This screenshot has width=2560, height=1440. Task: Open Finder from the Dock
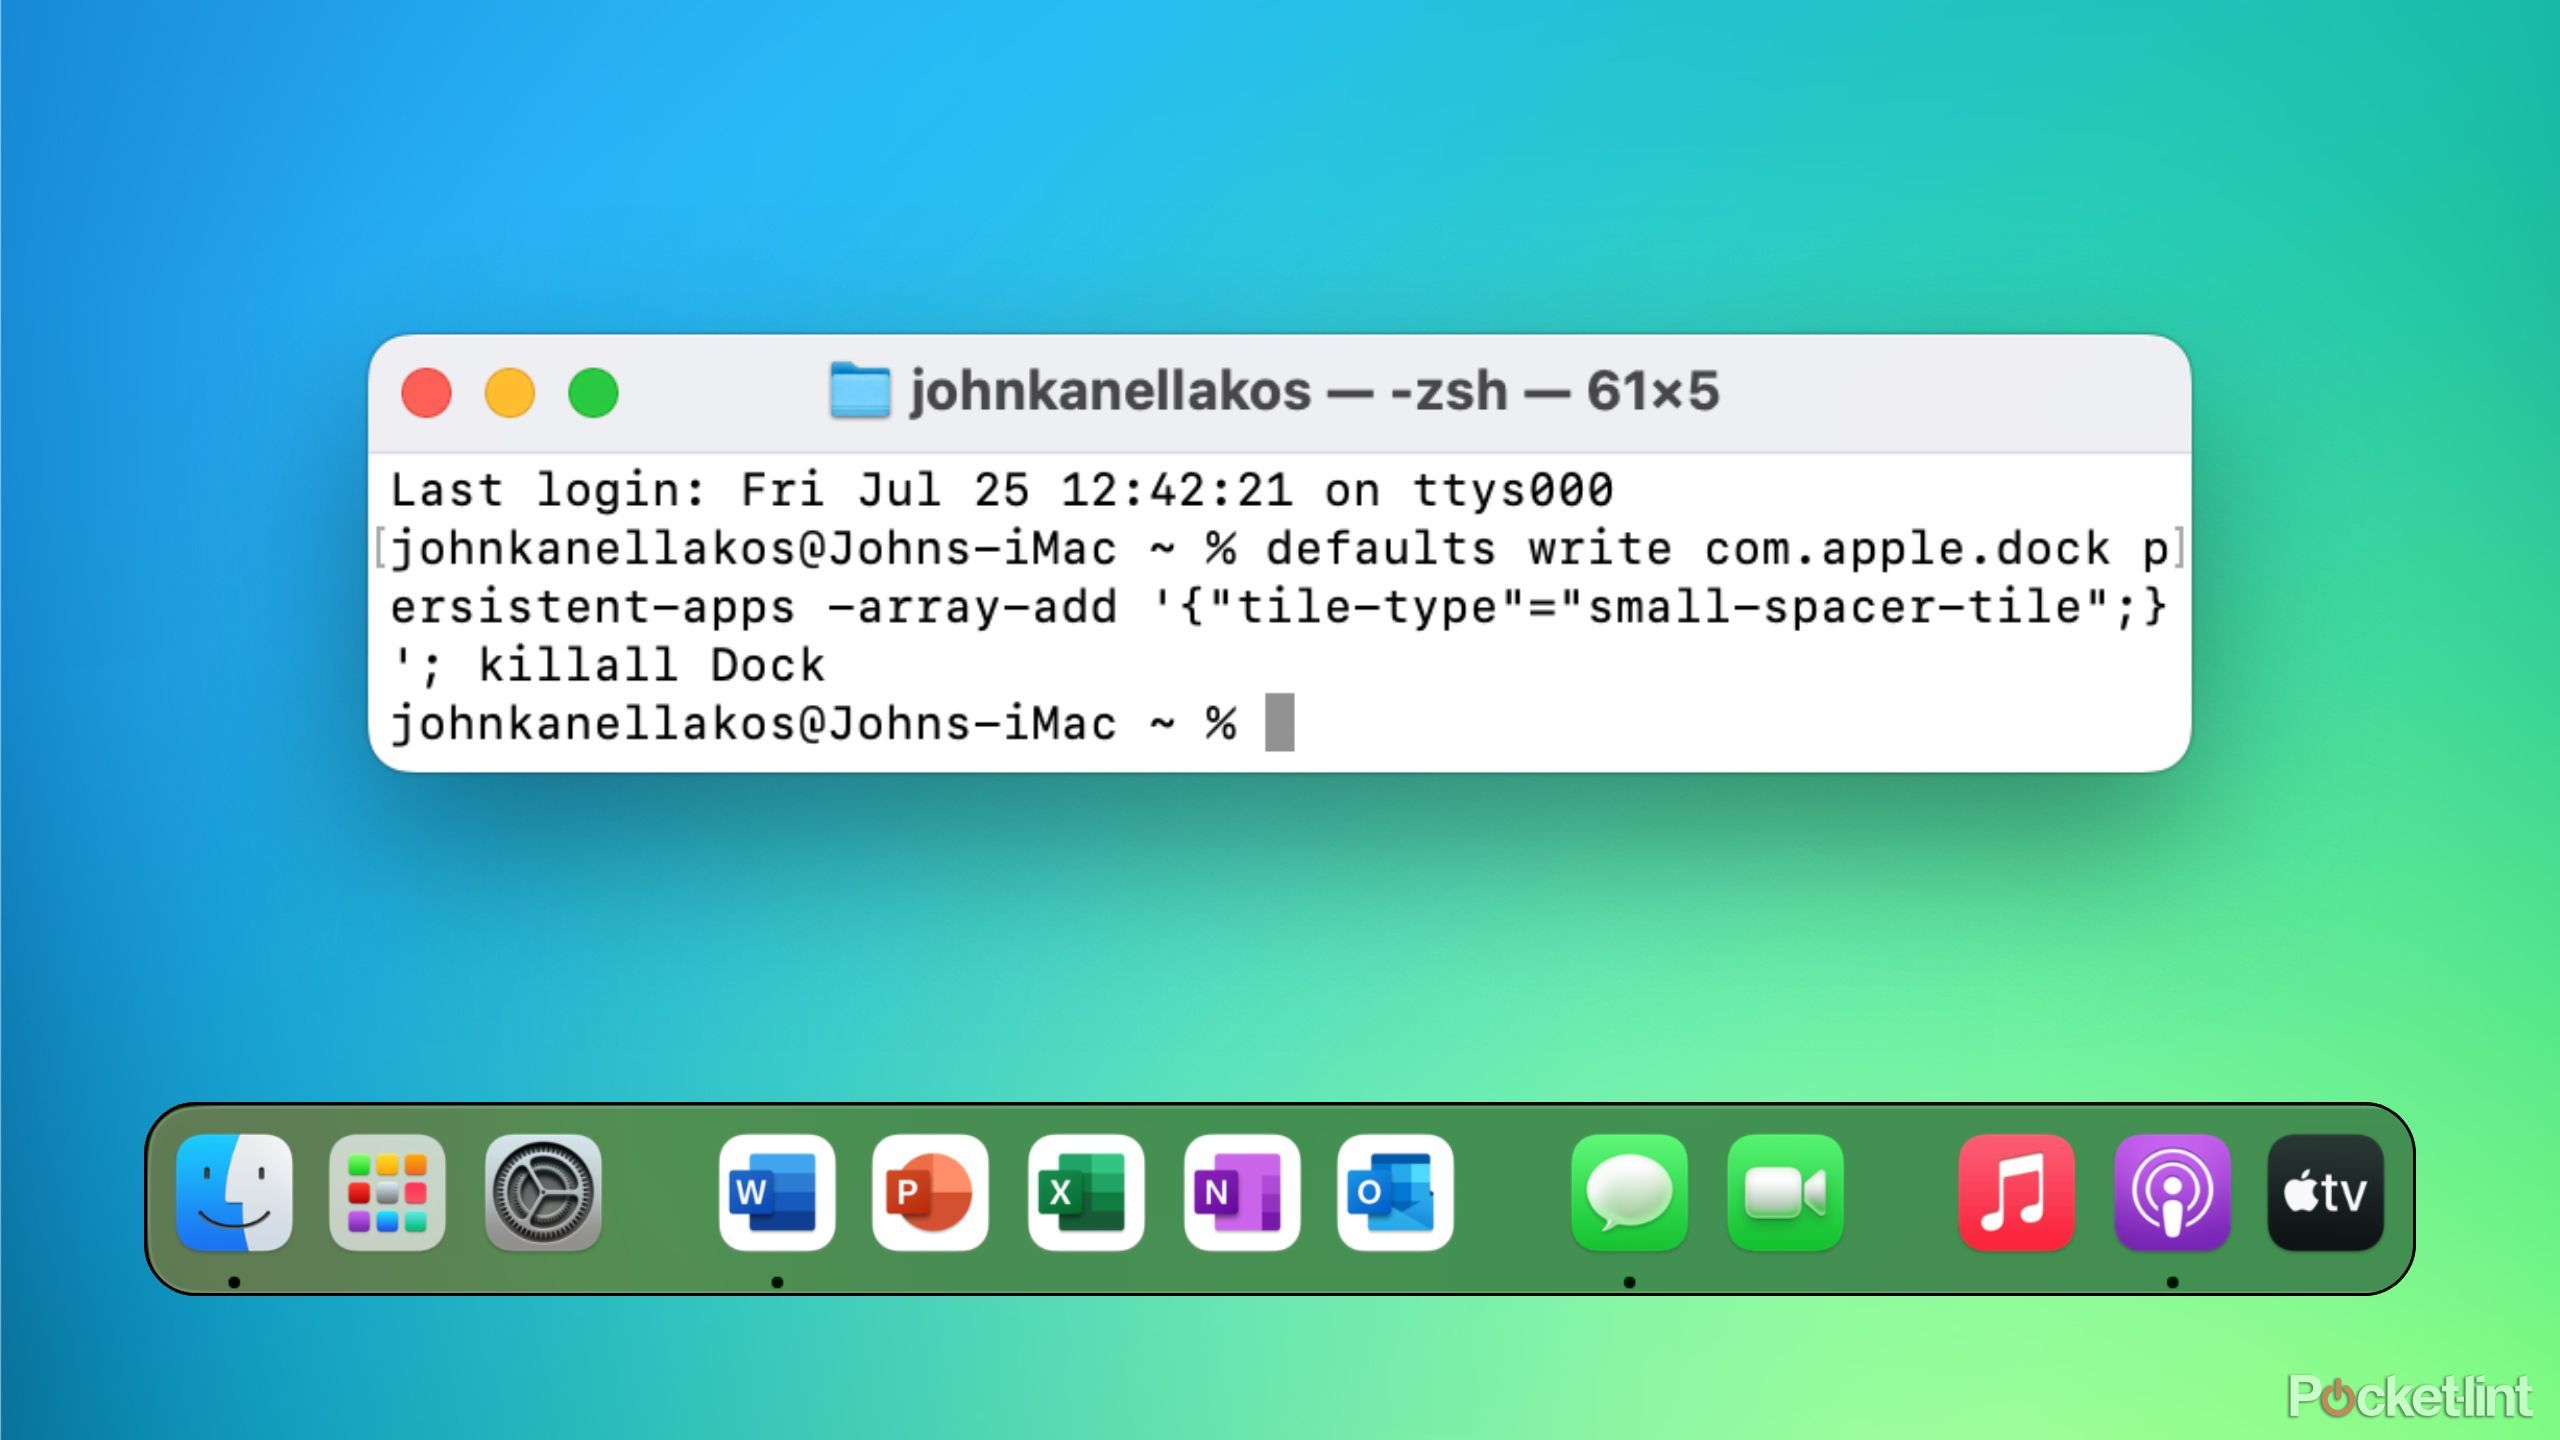click(x=234, y=1192)
